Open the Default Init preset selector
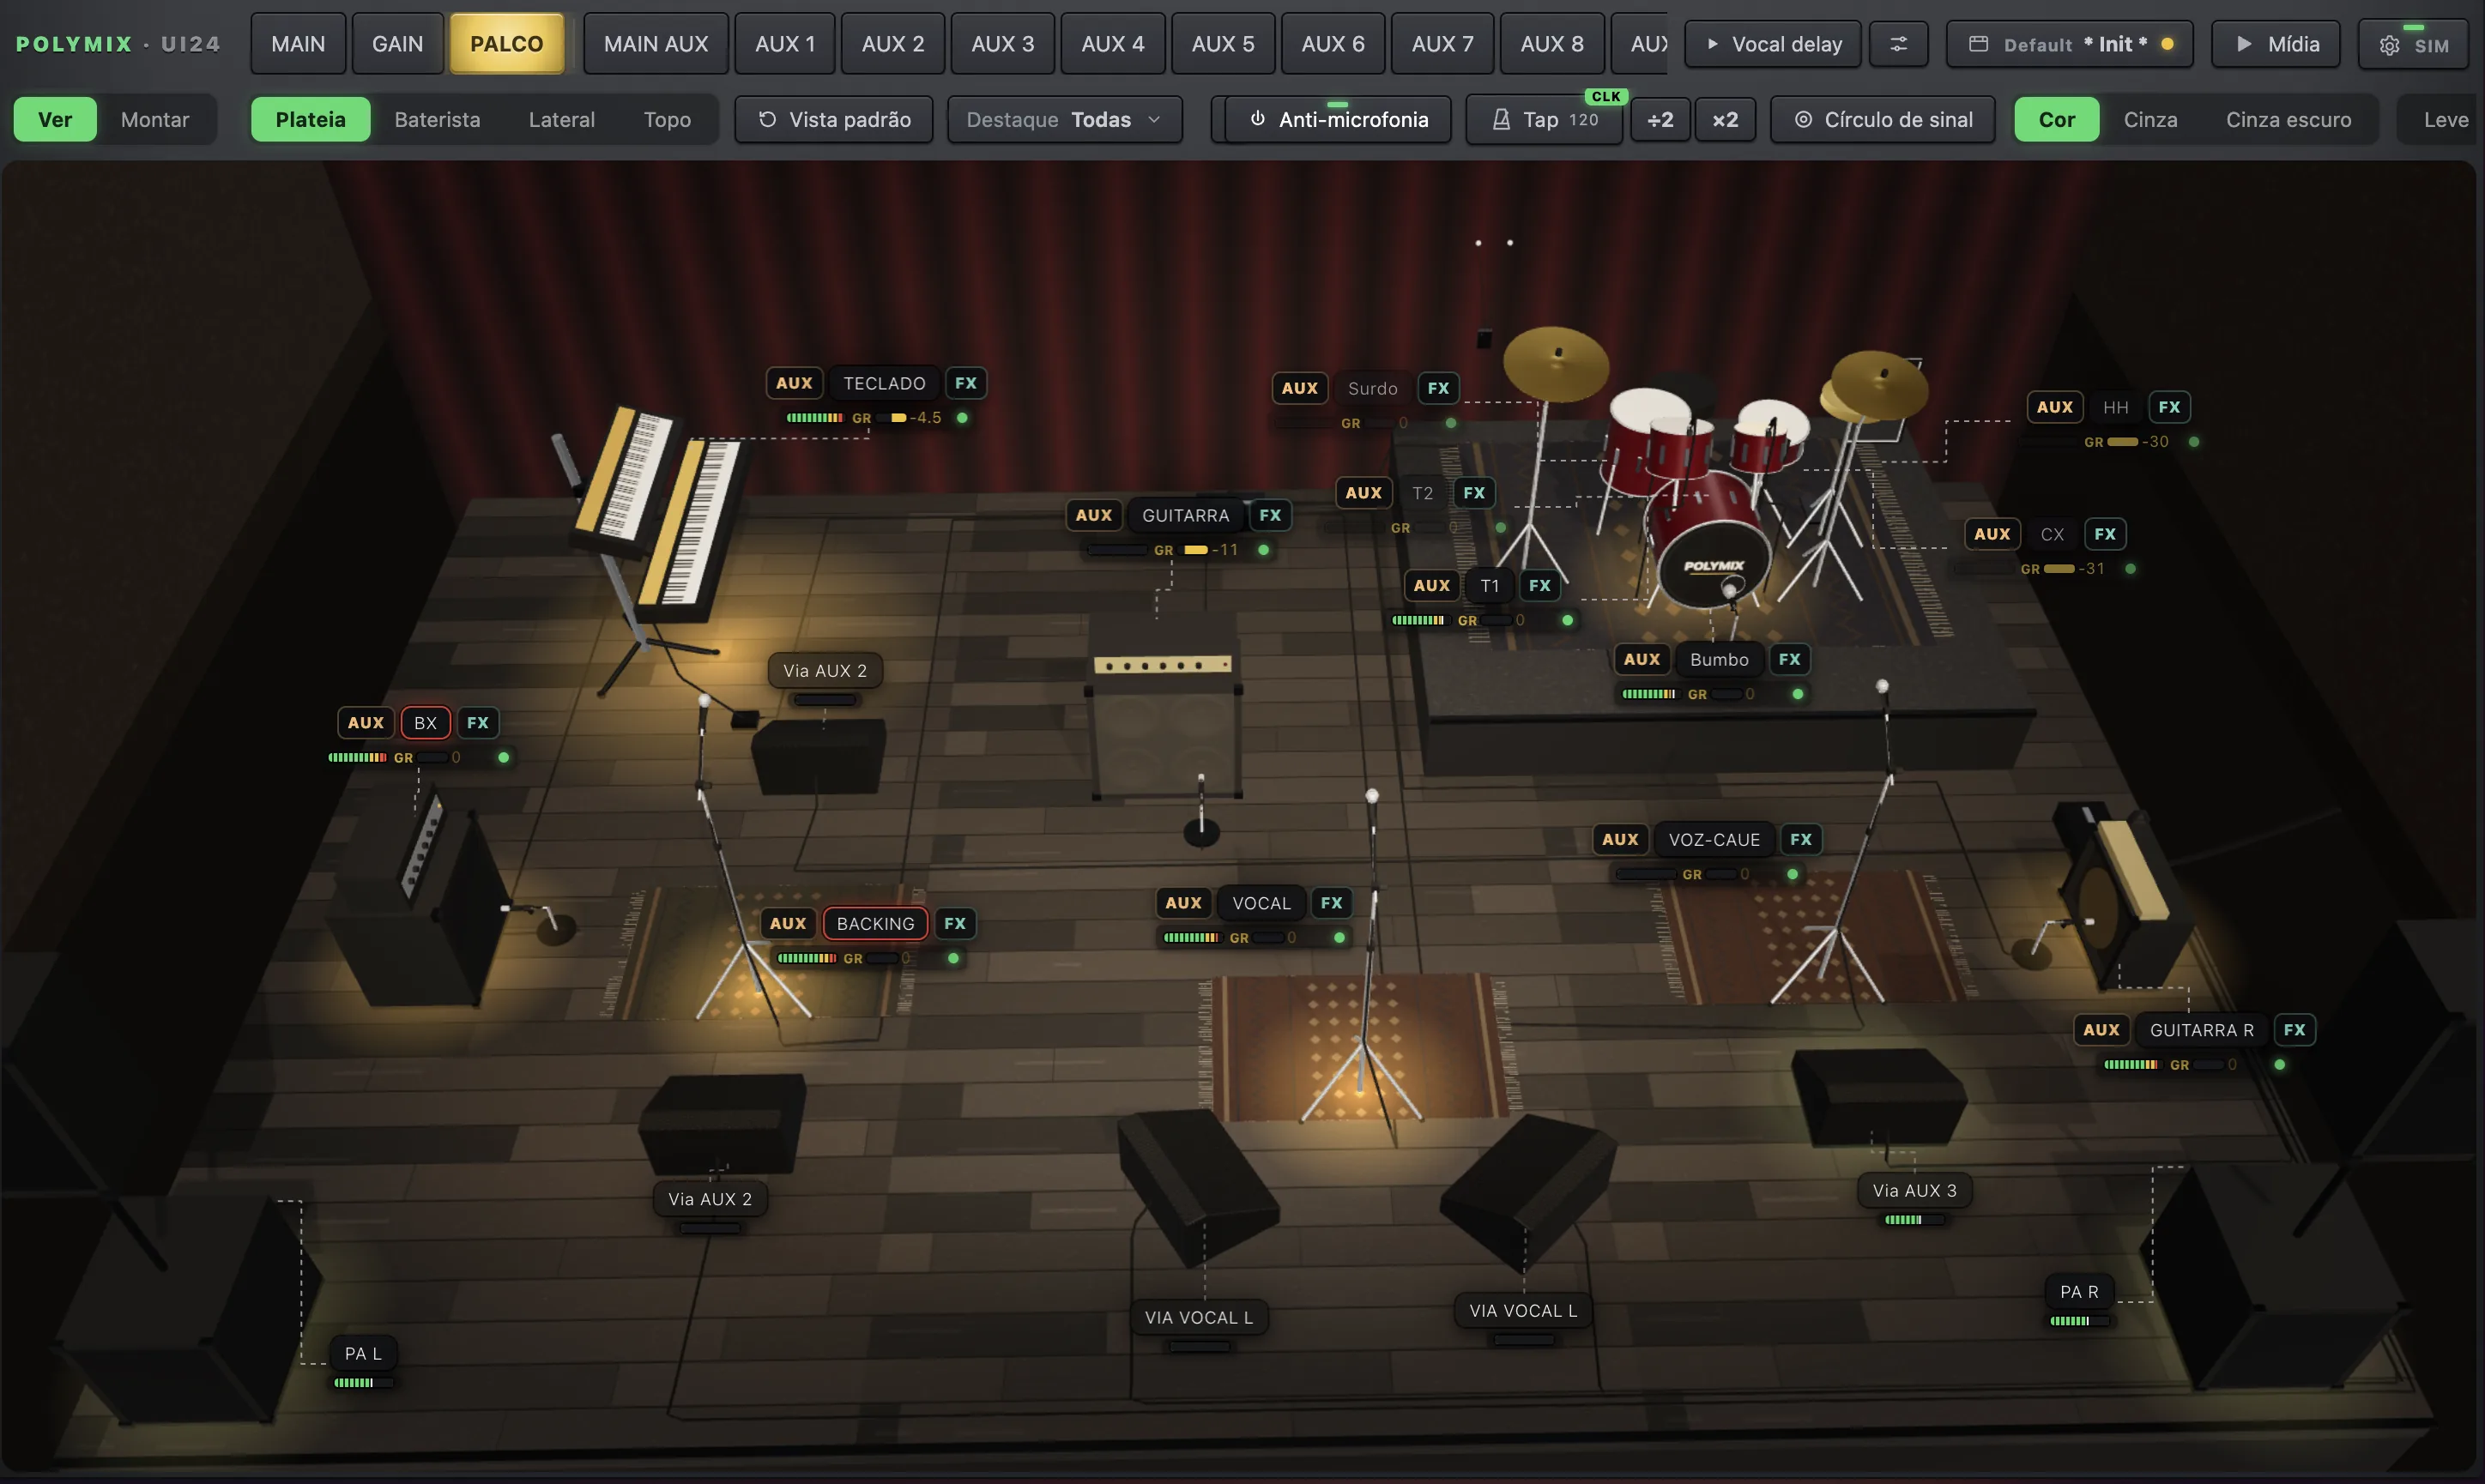The image size is (2485, 1484). [x=2070, y=44]
